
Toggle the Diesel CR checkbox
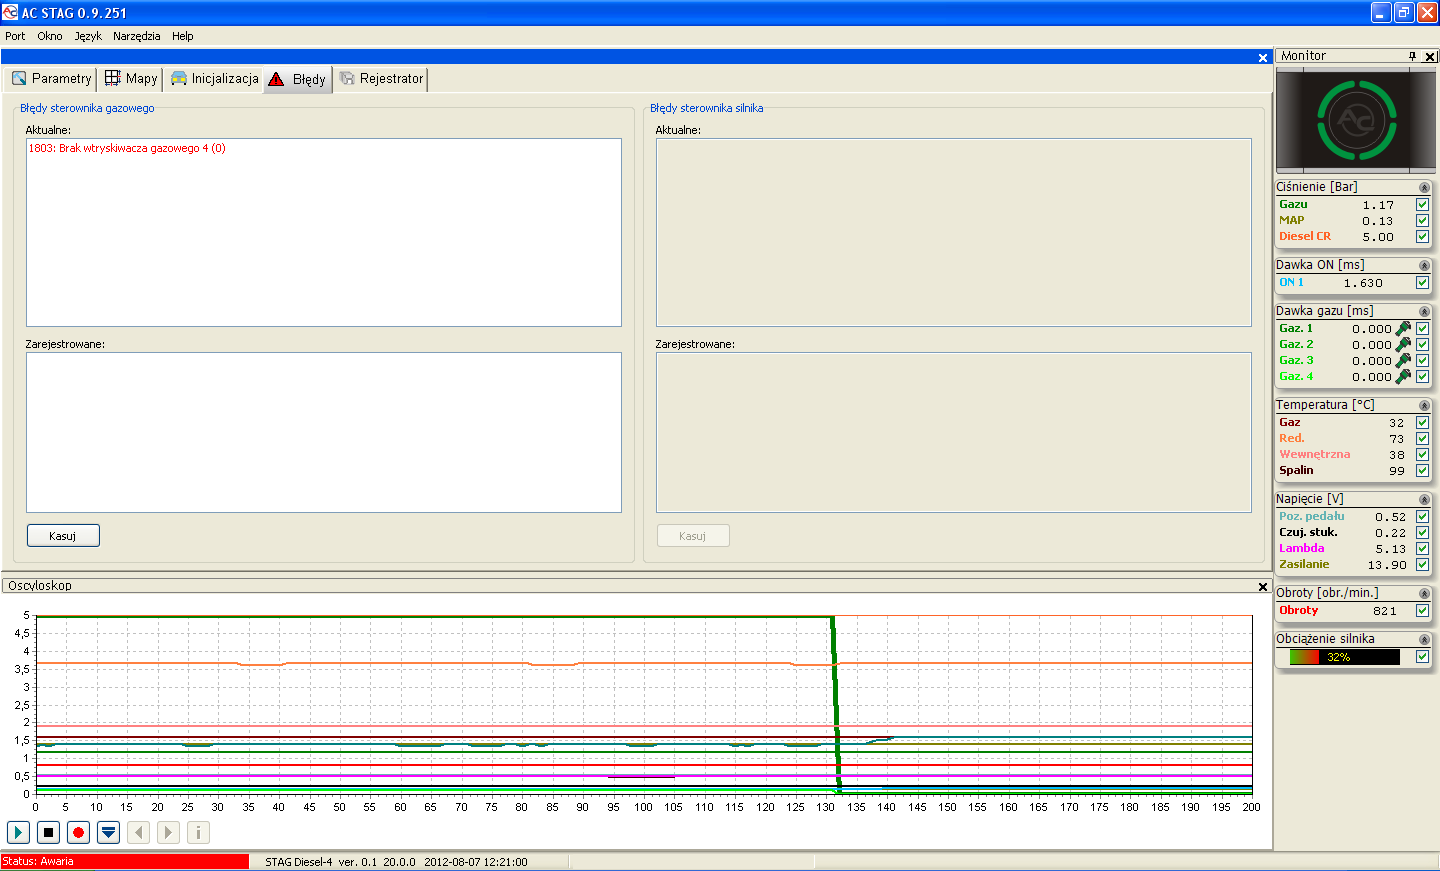1422,236
